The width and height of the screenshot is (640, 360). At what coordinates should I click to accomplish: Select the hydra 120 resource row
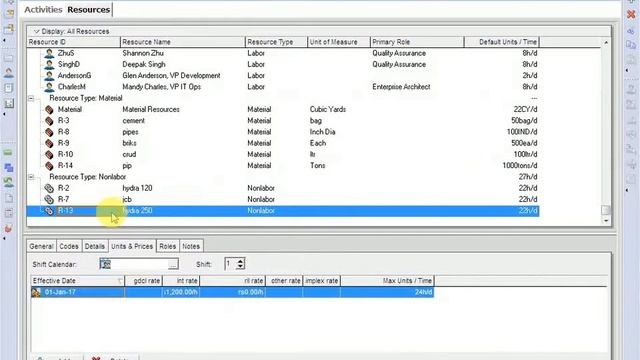282,188
